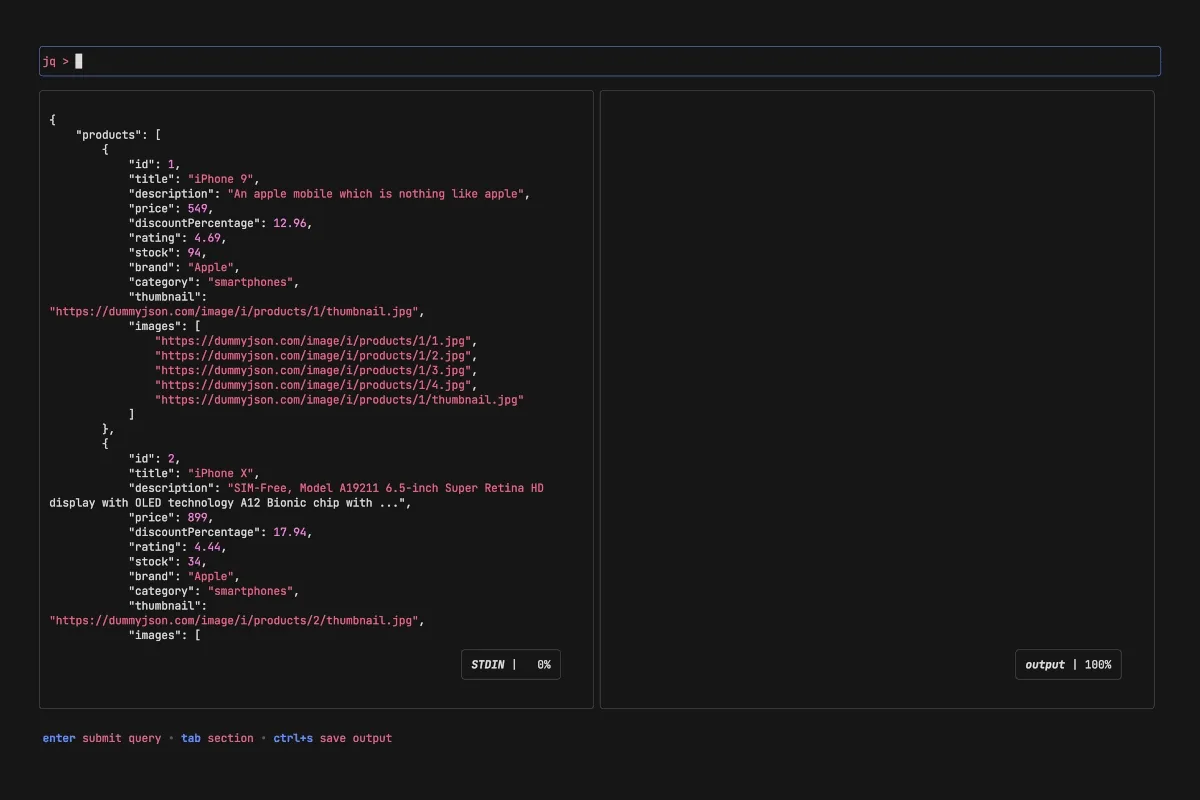The height and width of the screenshot is (800, 1200).
Task: Click the 'ctrl+s save output' hint
Action: [x=332, y=738]
